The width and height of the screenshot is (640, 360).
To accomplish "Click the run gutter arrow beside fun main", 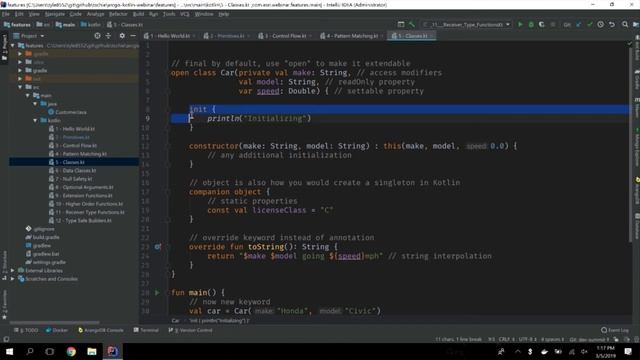I will point(157,293).
